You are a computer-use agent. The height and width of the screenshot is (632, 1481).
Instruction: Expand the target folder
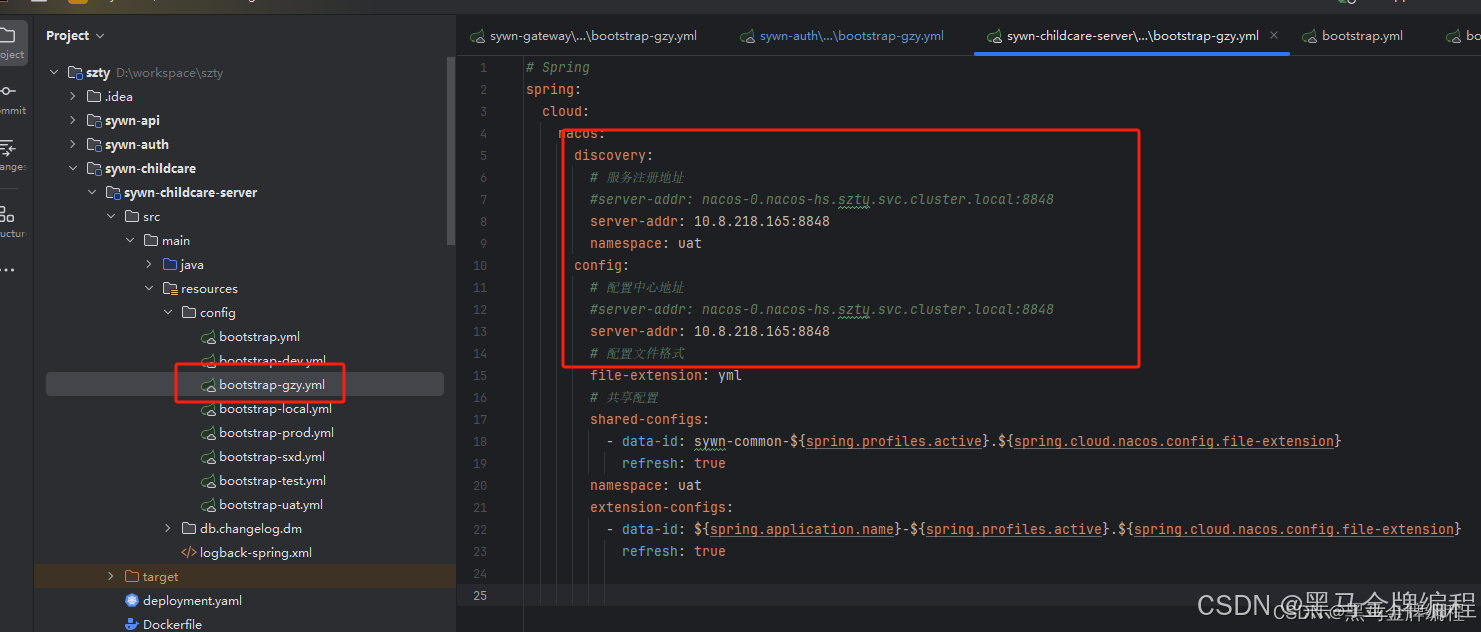[x=111, y=576]
